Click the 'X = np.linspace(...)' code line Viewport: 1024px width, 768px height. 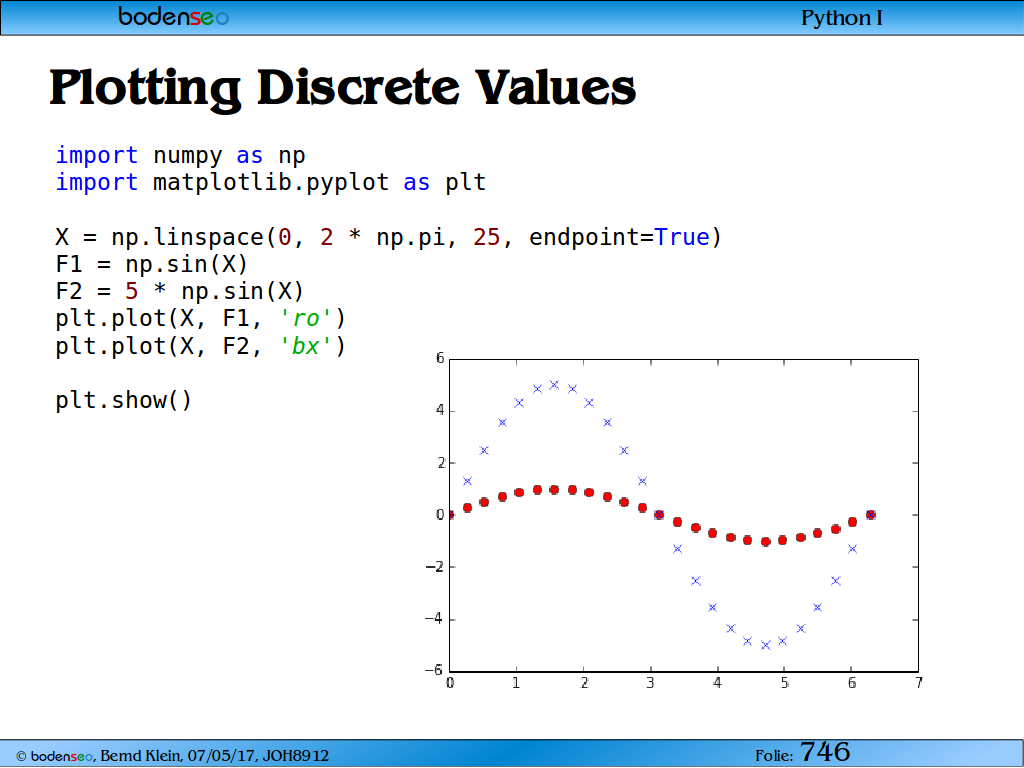389,237
